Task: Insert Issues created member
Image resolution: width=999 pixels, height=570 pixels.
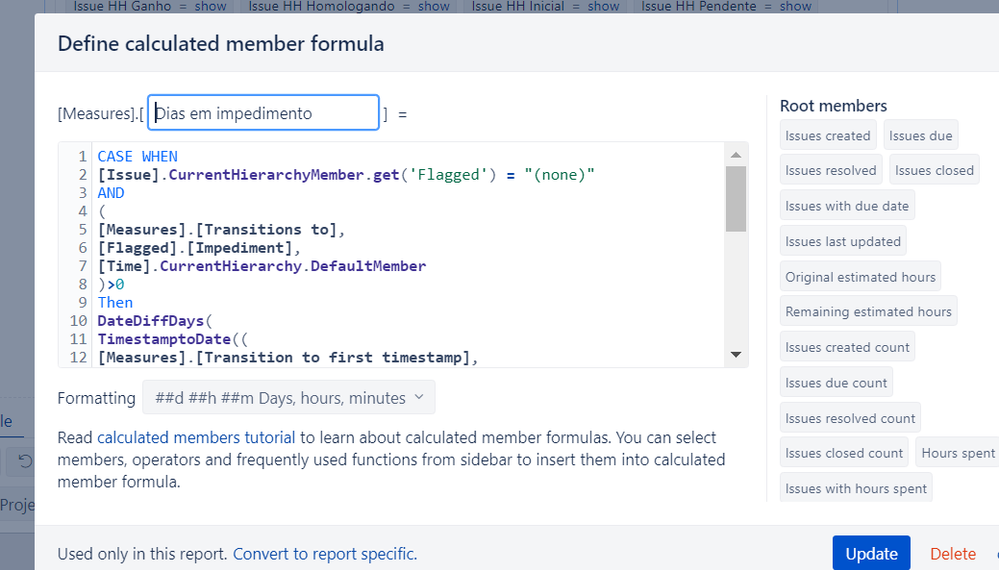Action: [828, 136]
